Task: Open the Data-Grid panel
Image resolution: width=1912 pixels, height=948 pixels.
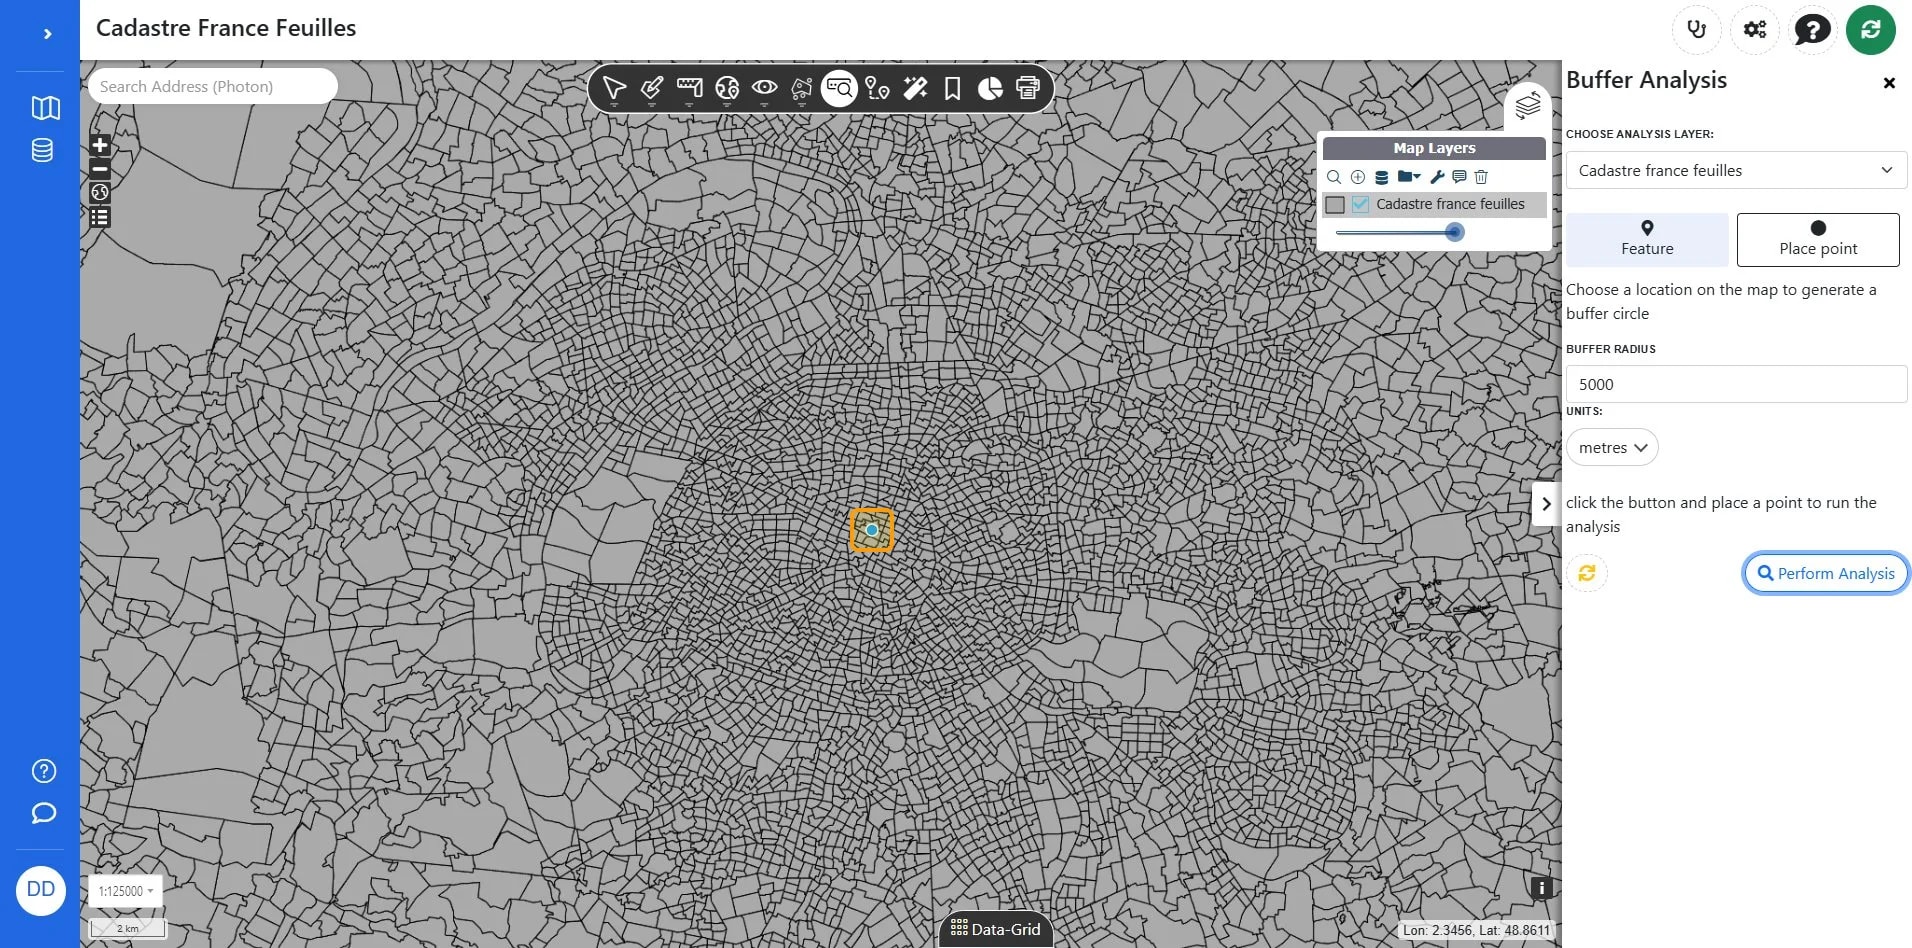Action: [x=995, y=929]
